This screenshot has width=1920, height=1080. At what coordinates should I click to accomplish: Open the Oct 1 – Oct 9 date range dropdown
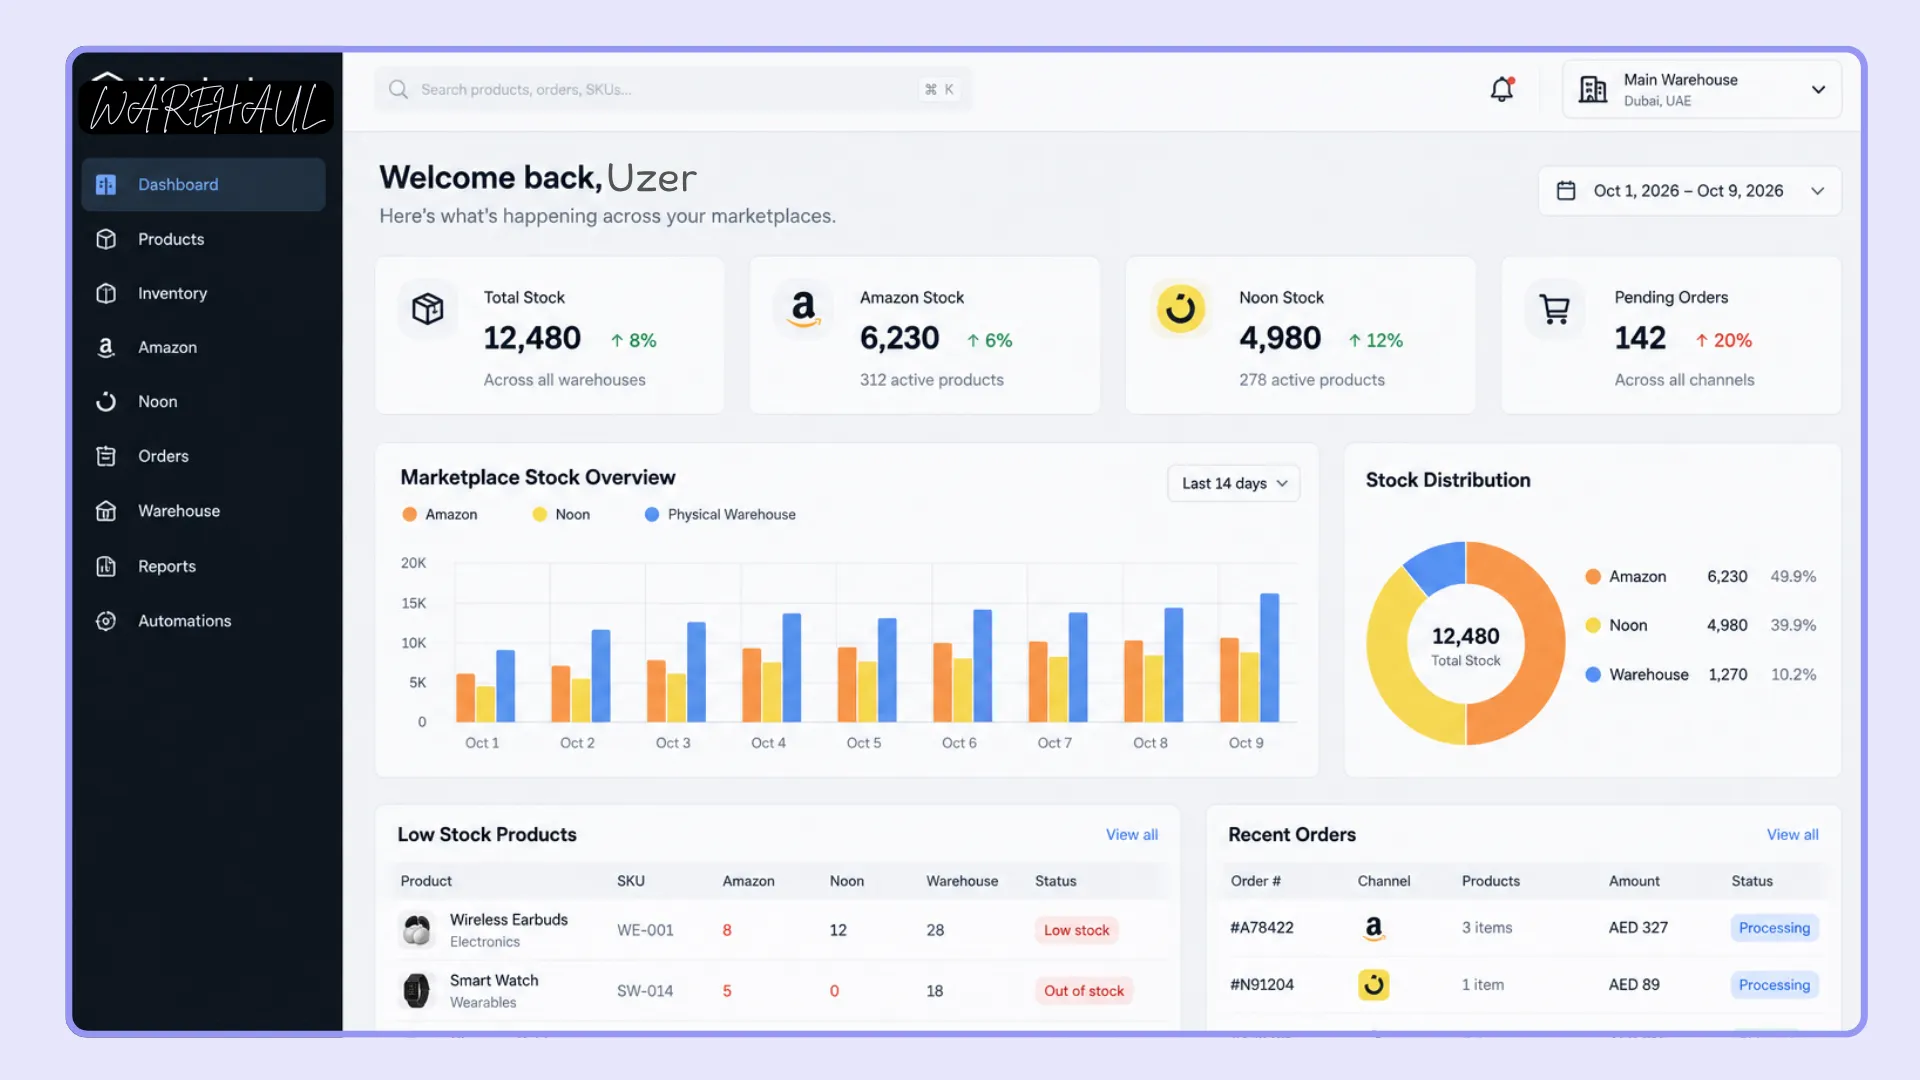(x=1689, y=190)
